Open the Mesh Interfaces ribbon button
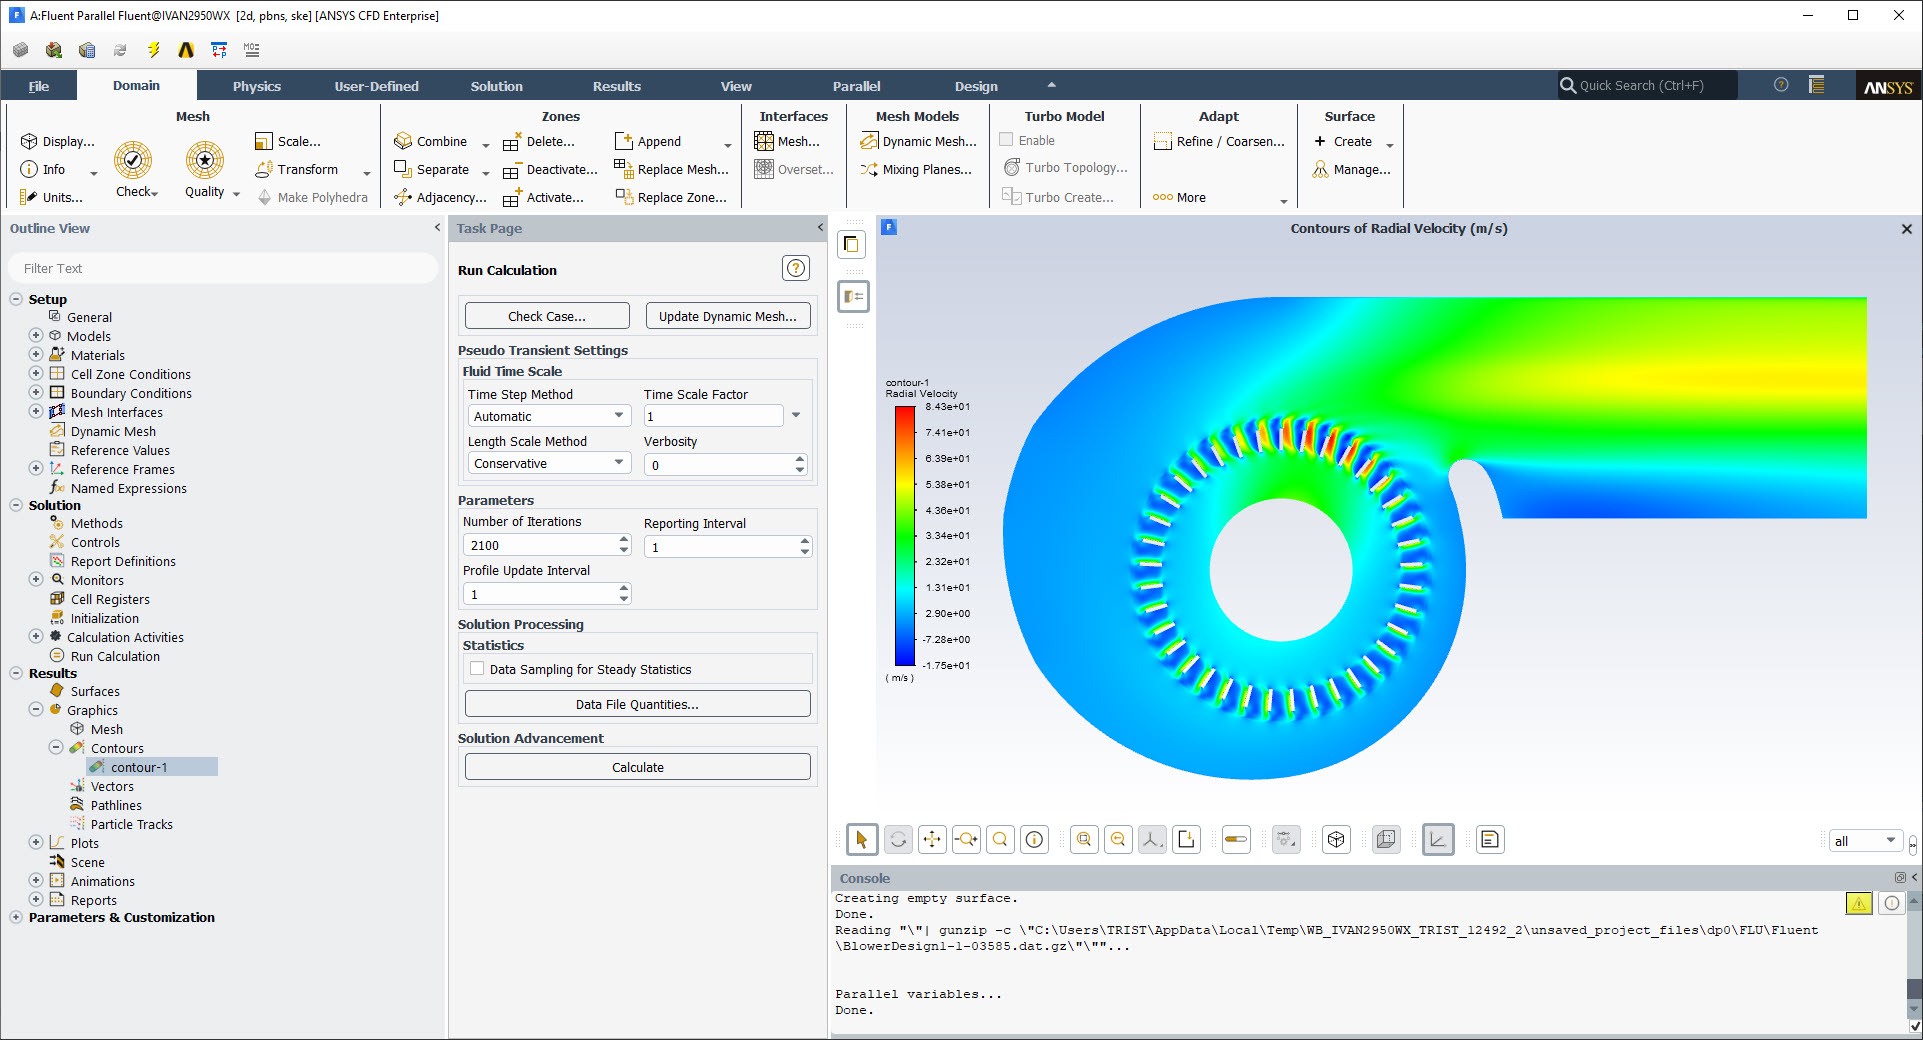The image size is (1923, 1040). tap(788, 141)
